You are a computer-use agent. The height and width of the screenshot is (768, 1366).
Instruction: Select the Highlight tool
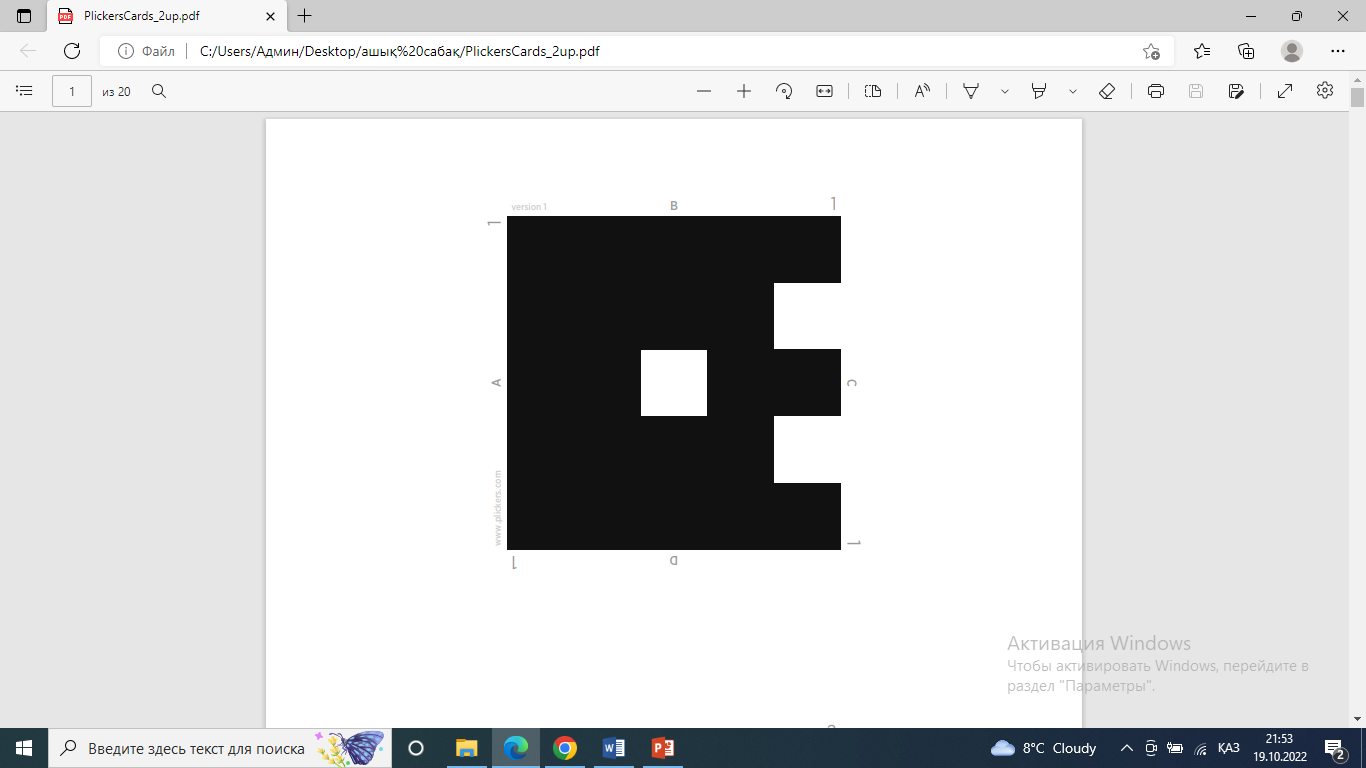coord(1039,91)
